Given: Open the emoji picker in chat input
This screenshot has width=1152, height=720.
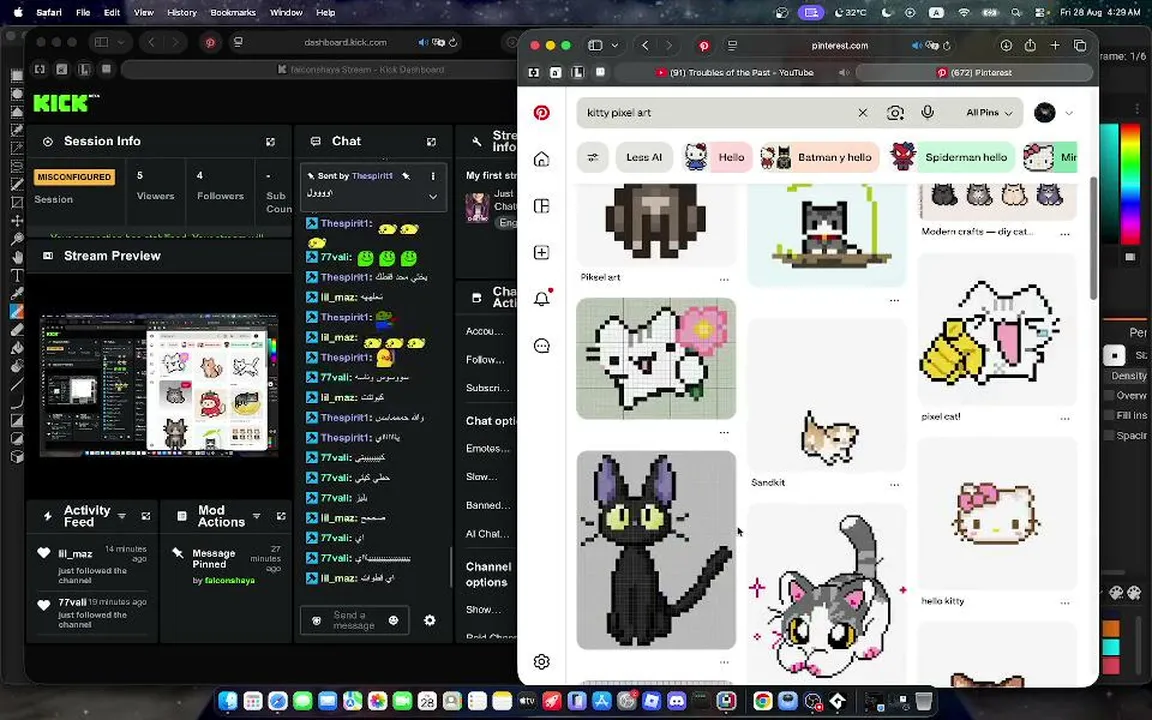Looking at the screenshot, I should coord(393,620).
